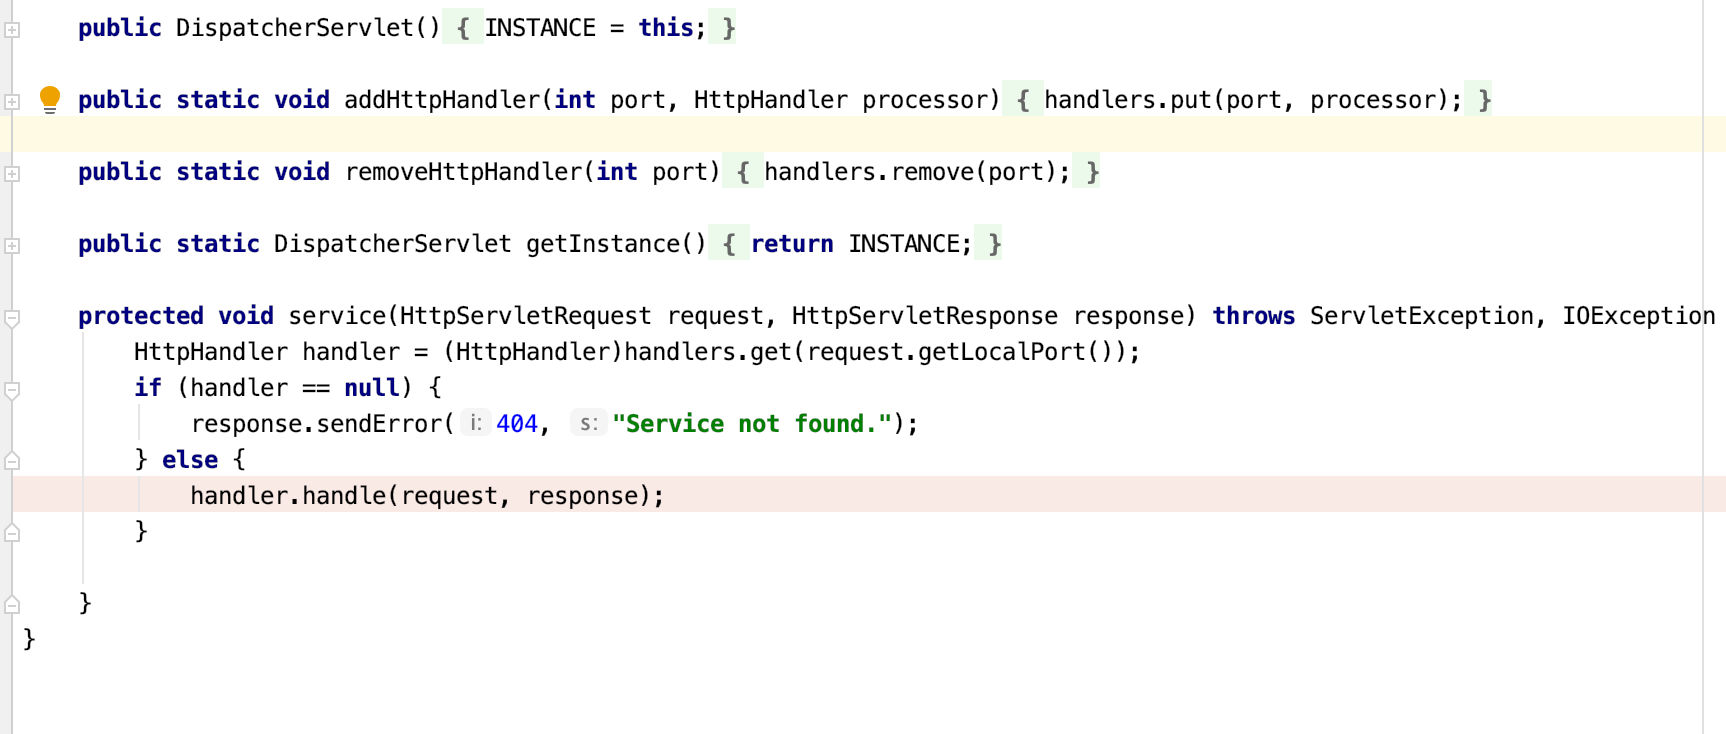Click the throws keyword in service signature
The image size is (1726, 734).
1253,316
